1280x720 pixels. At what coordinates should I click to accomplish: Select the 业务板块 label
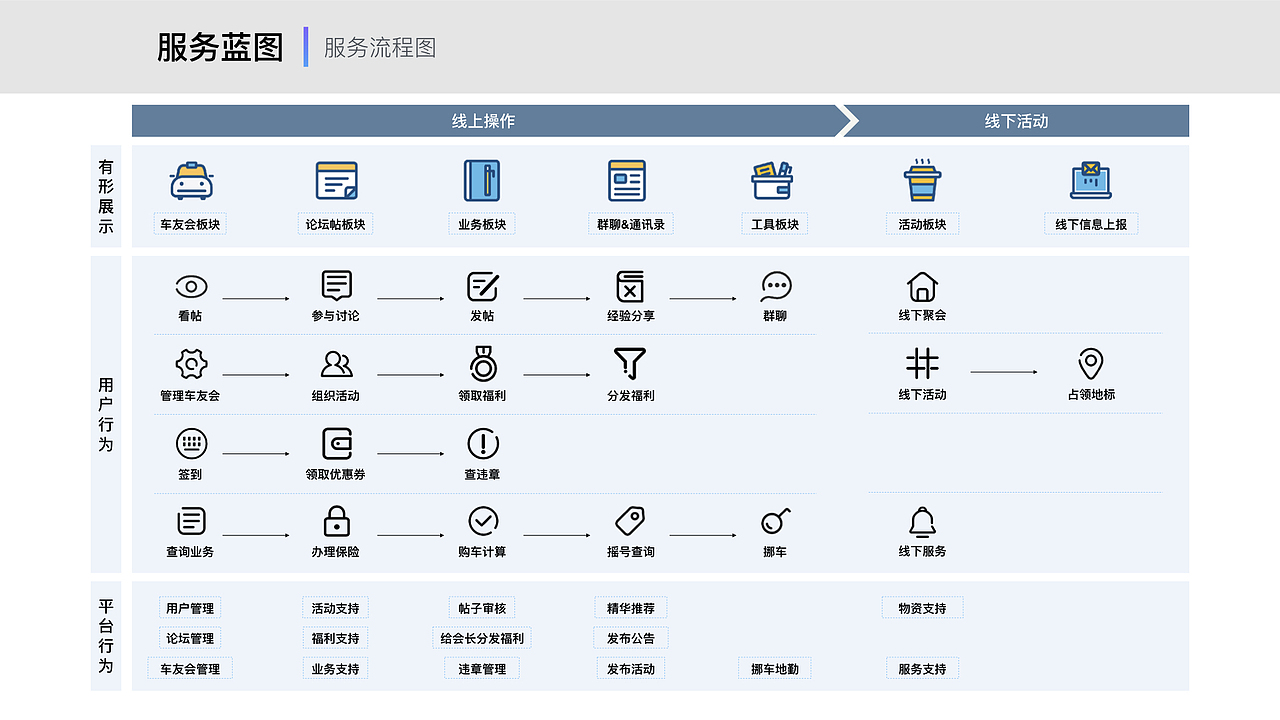click(482, 224)
